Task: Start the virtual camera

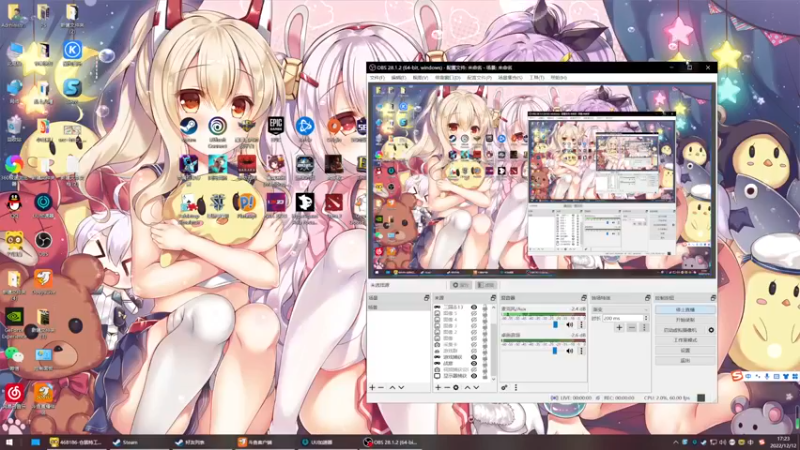Action: point(680,330)
